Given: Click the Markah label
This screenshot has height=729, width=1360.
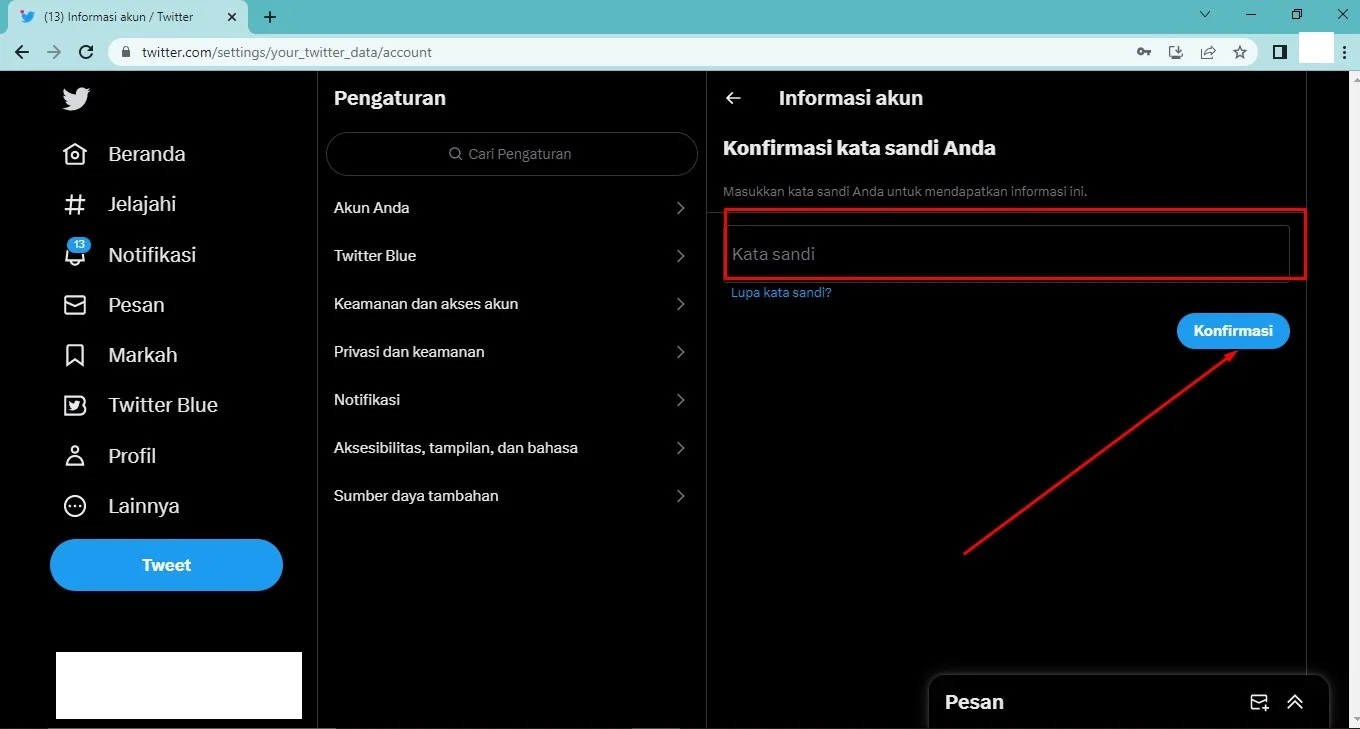Looking at the screenshot, I should 143,355.
